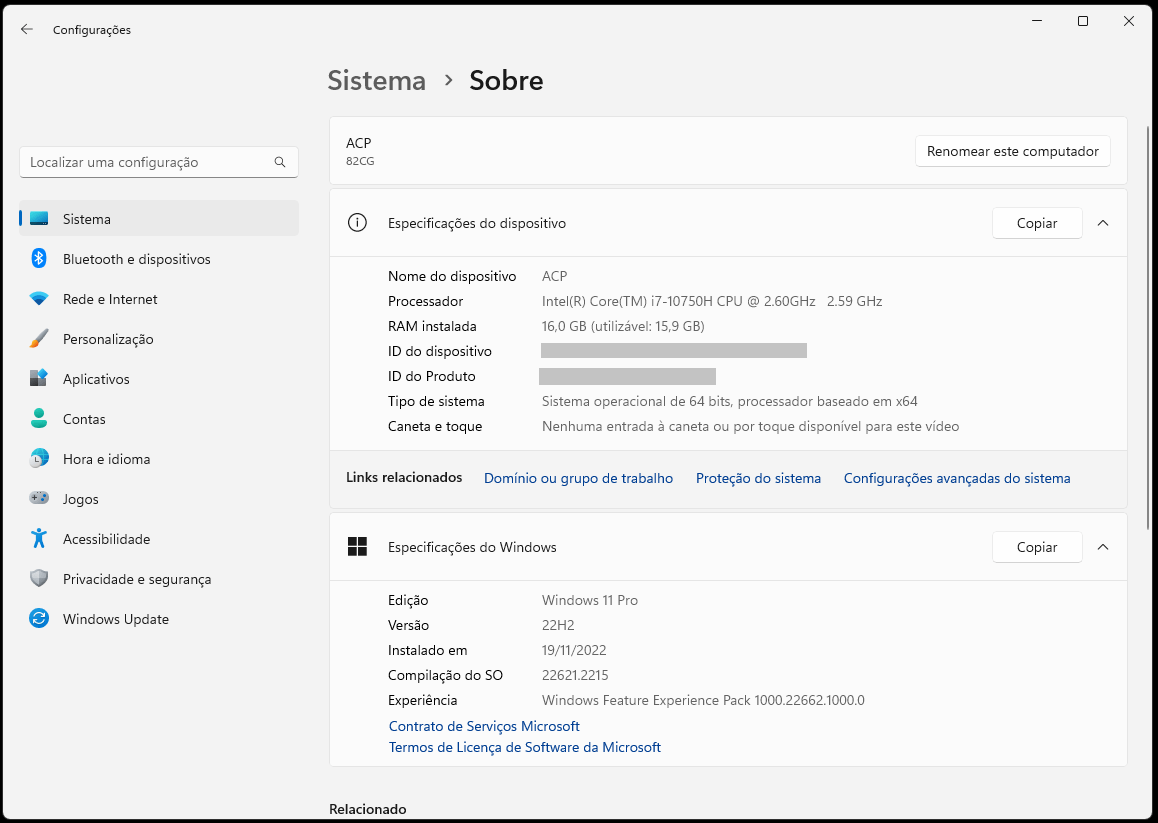Open Bluetooth e dispositivos settings
The image size is (1158, 823).
click(159, 259)
